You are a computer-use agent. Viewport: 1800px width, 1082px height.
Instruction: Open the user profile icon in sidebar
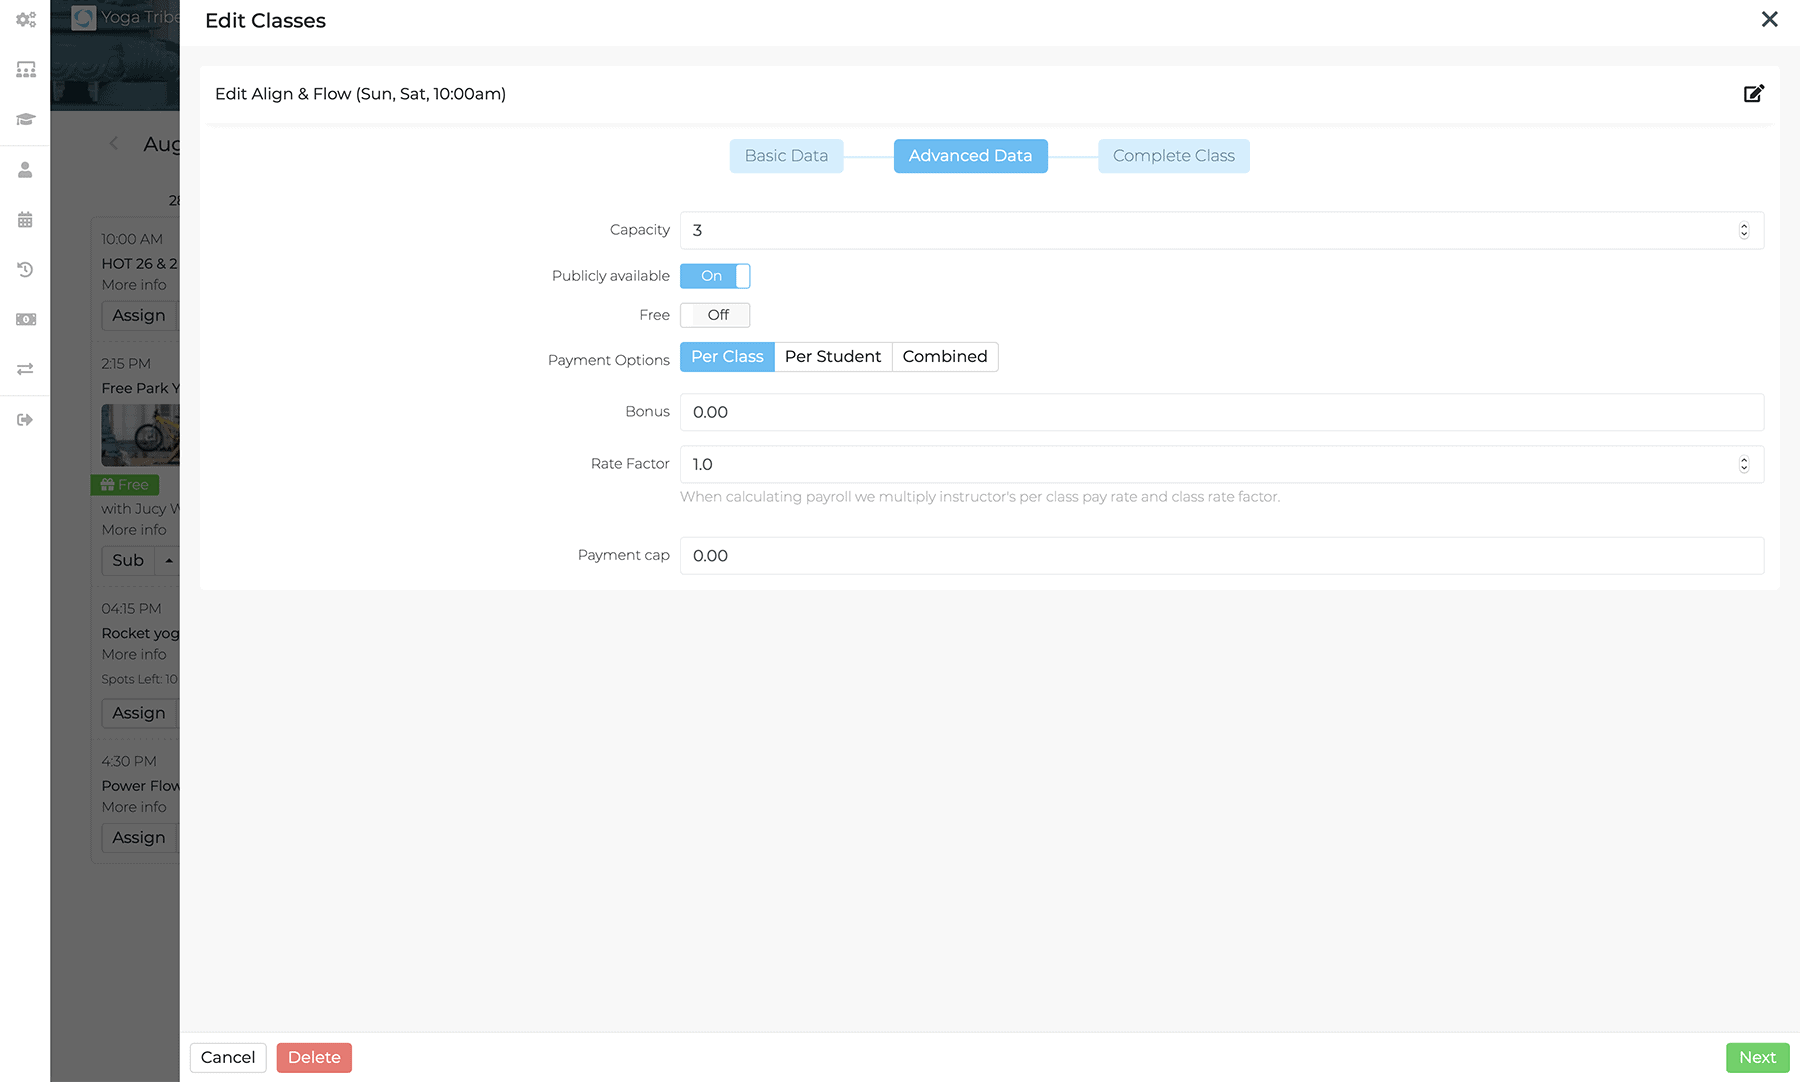tap(26, 169)
